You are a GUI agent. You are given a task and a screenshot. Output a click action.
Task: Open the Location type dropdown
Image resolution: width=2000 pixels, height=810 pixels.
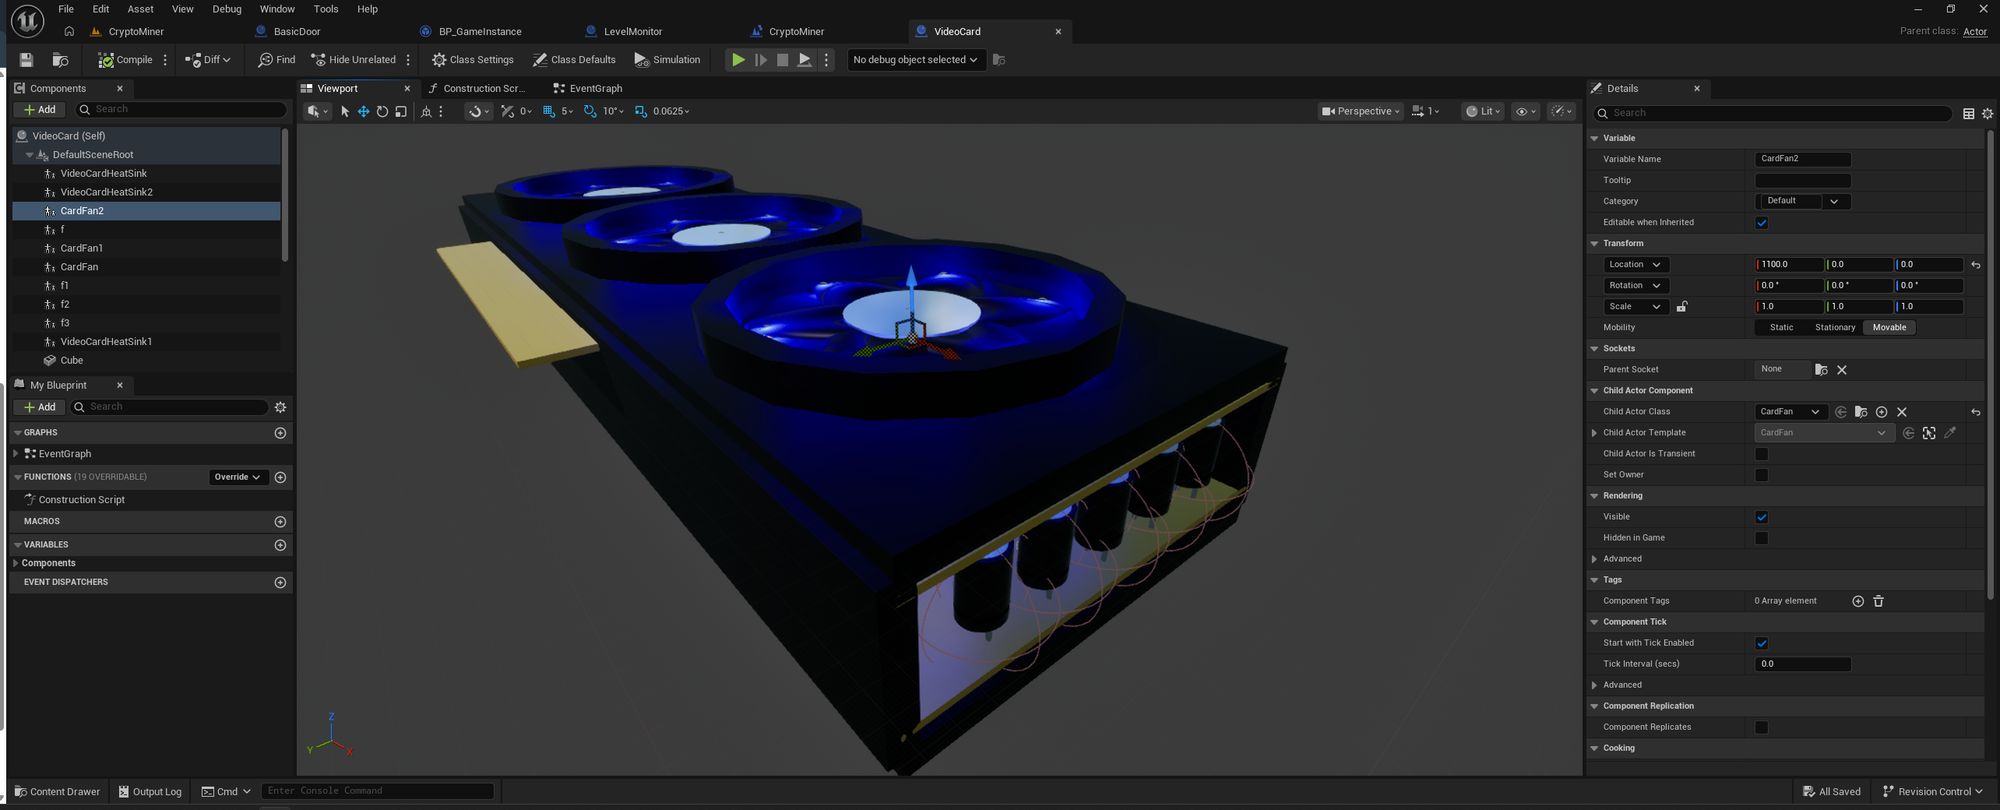(x=1636, y=265)
